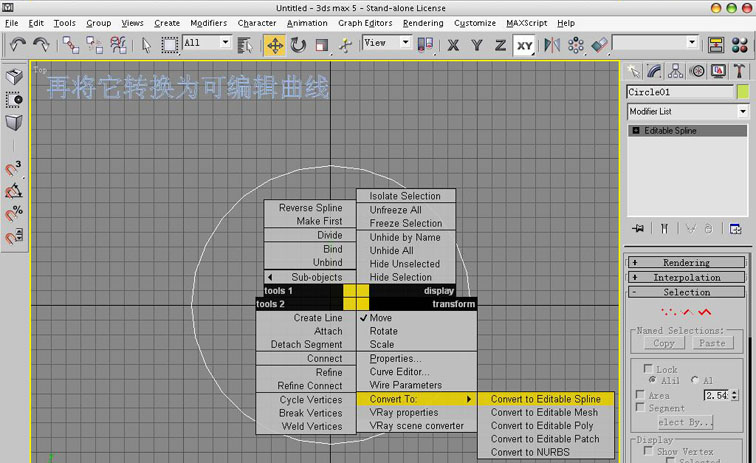Expand the Editable Spline stack entry
The width and height of the screenshot is (756, 463).
pyautogui.click(x=636, y=131)
